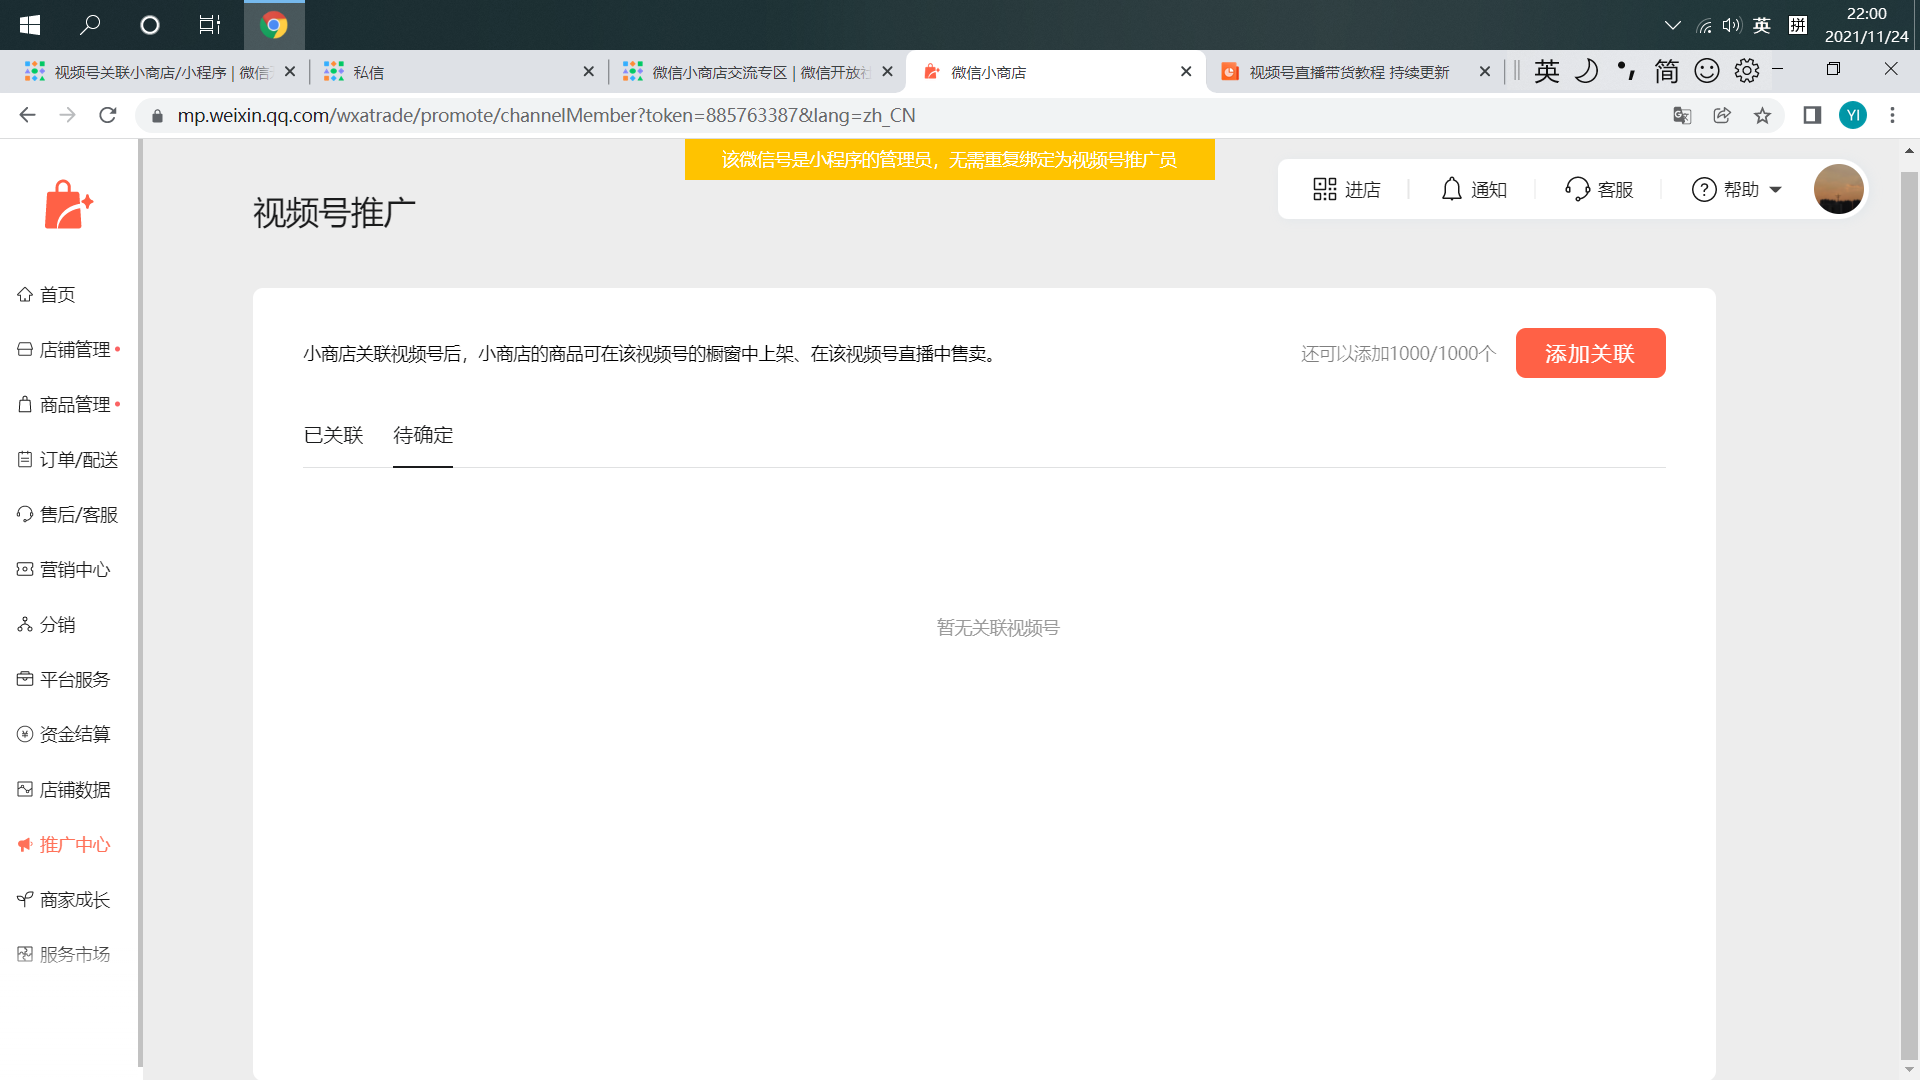Open 通知 bell notifications
The height and width of the screenshot is (1080, 1920).
1451,189
